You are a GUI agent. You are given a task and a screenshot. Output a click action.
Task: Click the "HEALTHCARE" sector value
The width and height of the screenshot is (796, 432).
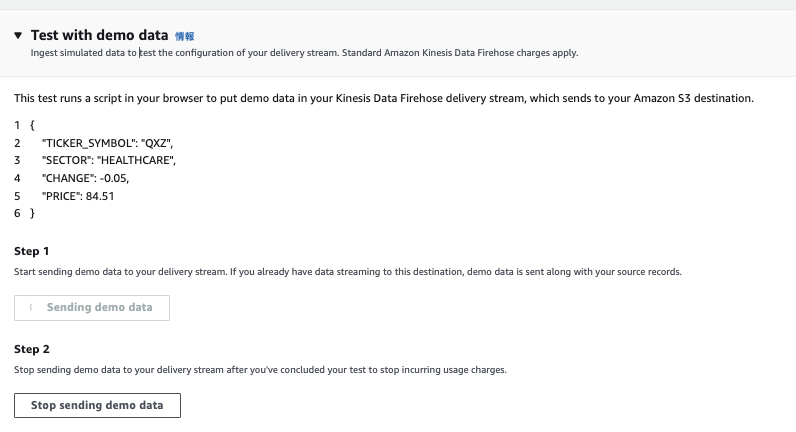pyautogui.click(x=137, y=161)
